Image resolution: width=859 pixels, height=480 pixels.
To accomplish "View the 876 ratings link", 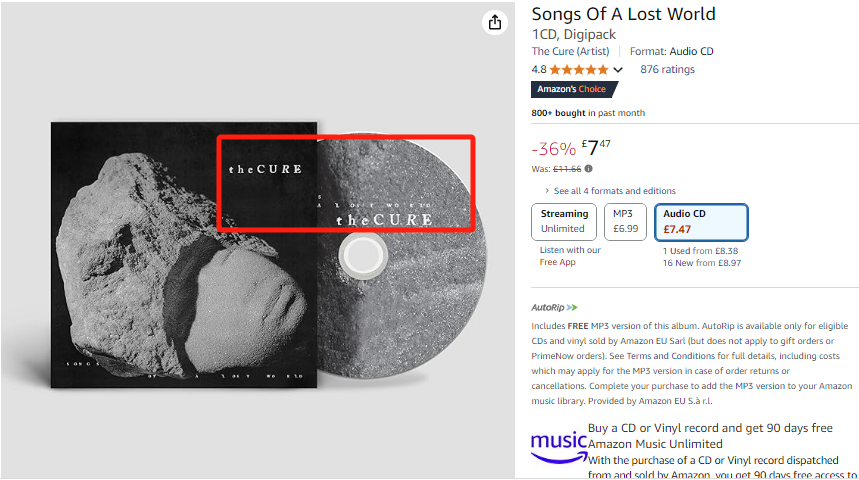I will coord(667,69).
